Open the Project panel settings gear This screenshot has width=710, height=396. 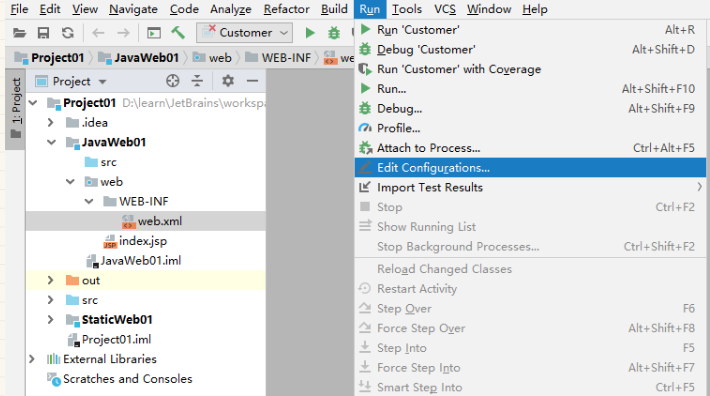click(x=228, y=81)
